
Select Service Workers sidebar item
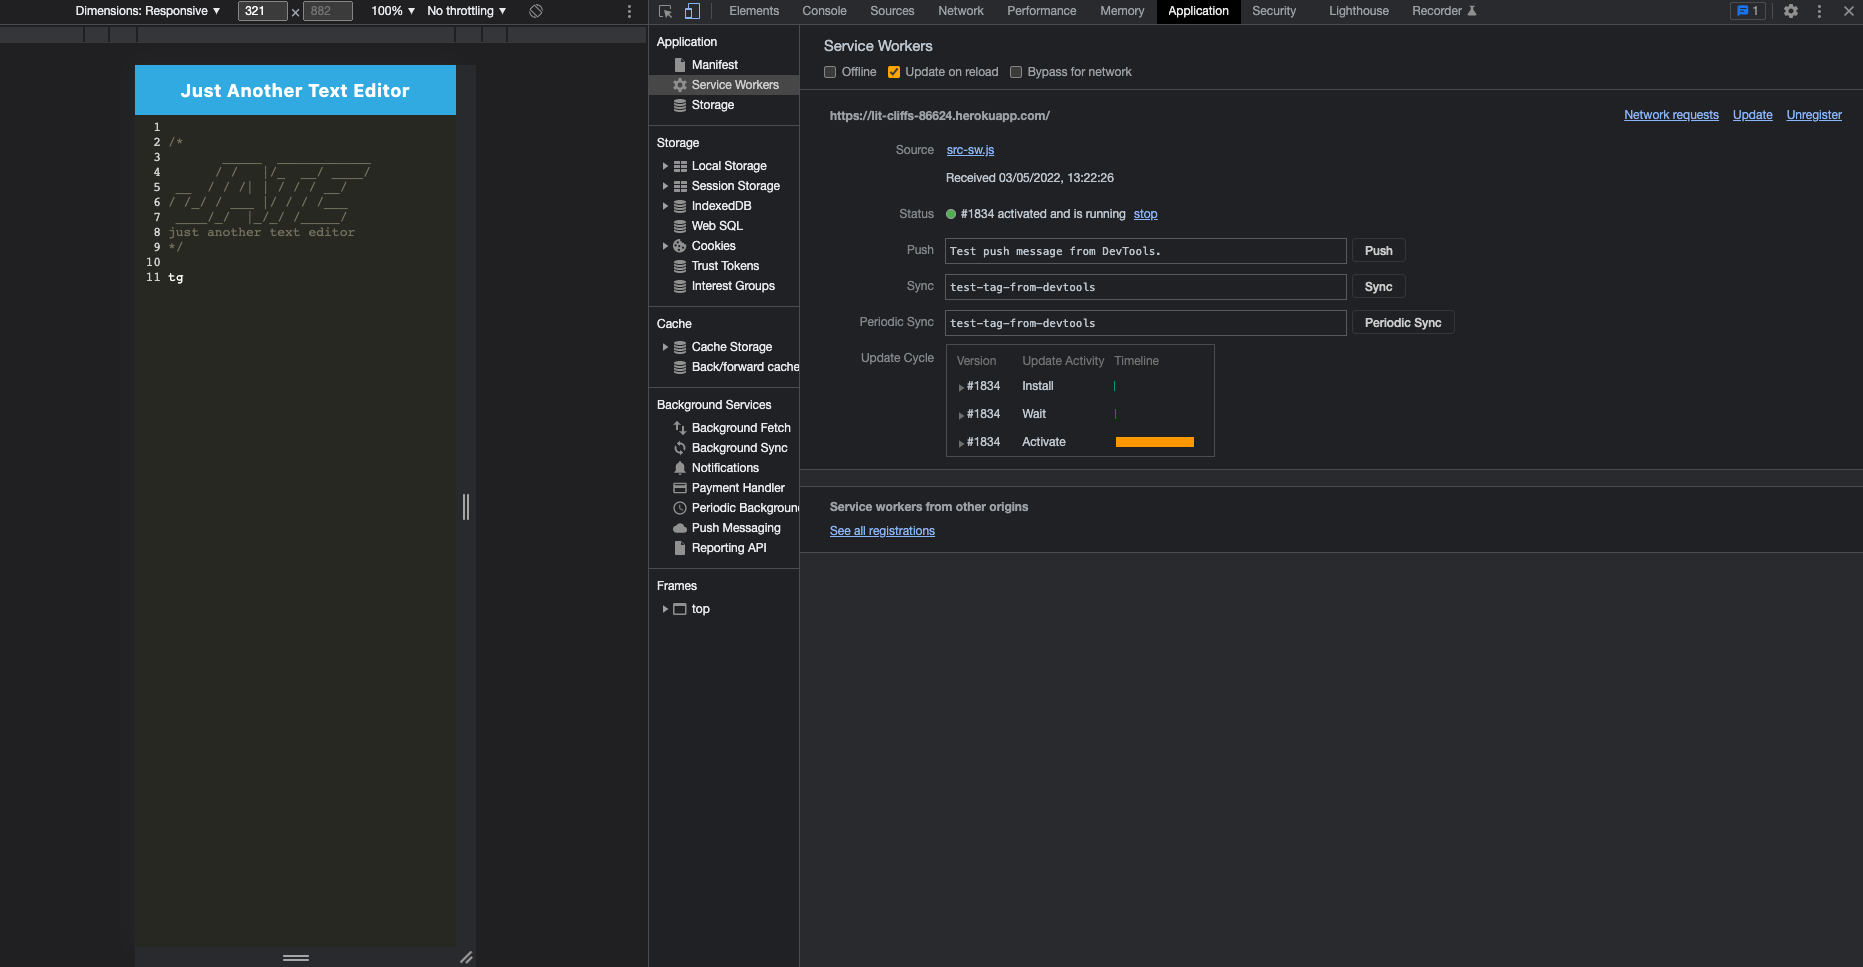[x=724, y=85]
